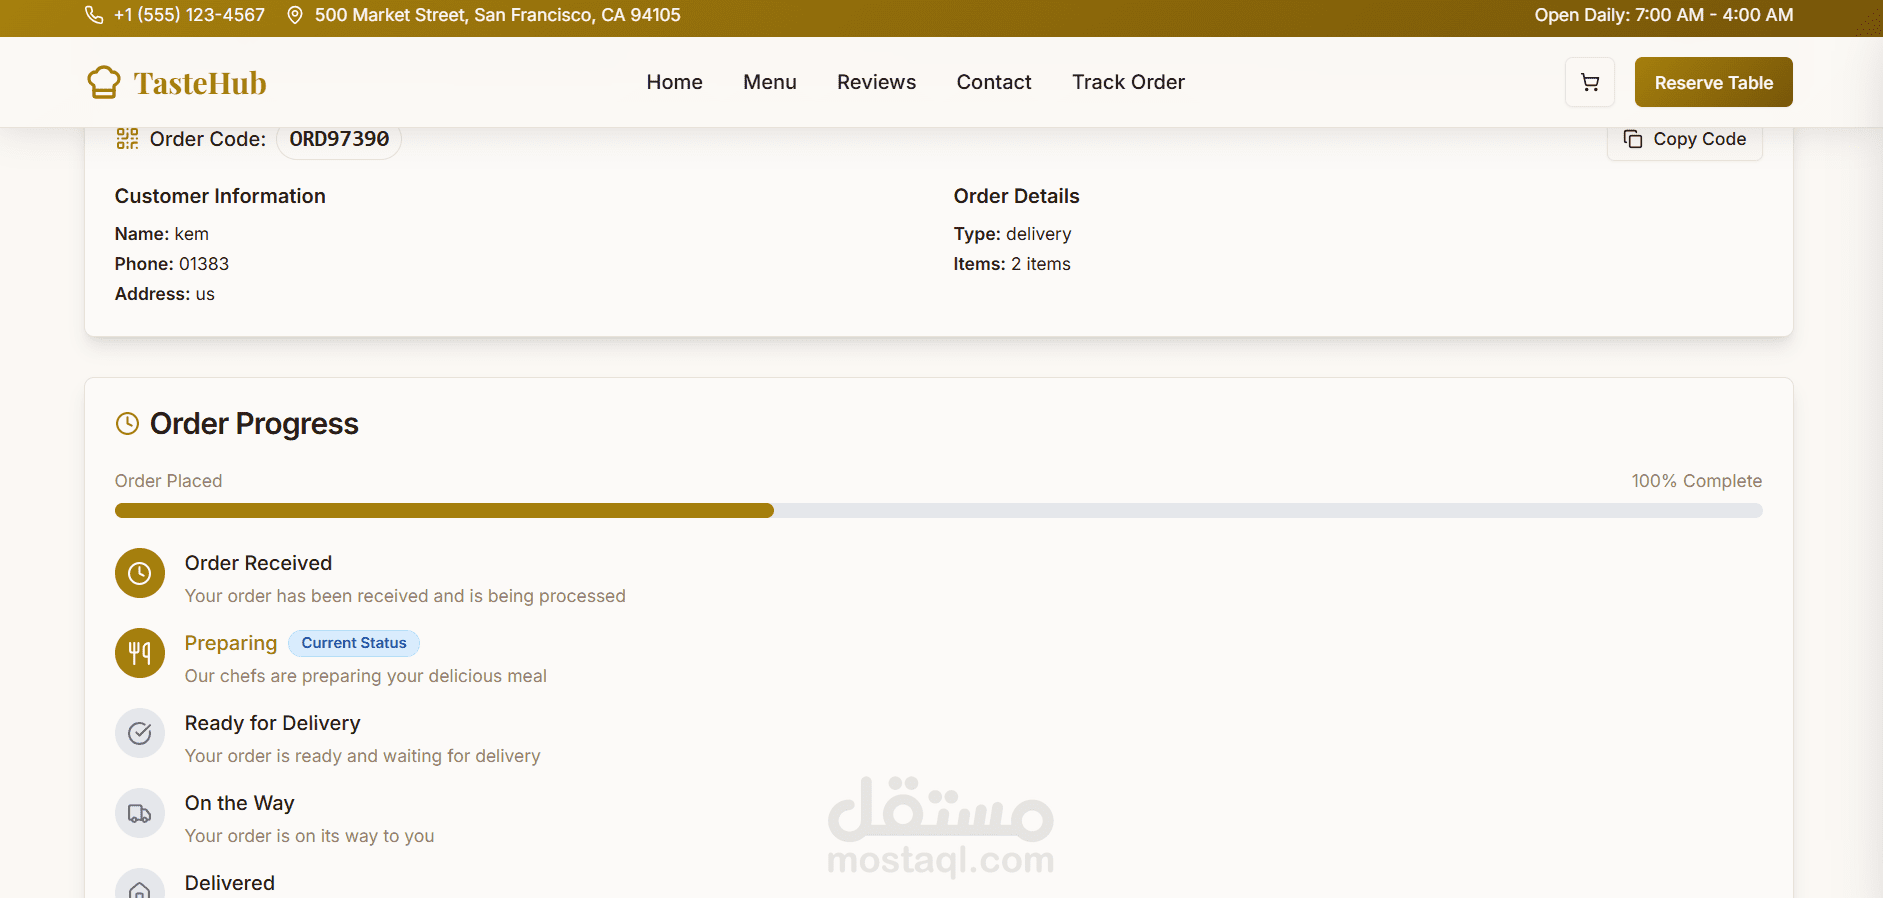Click the Preparing utensils step icon
1883x898 pixels.
tap(140, 653)
